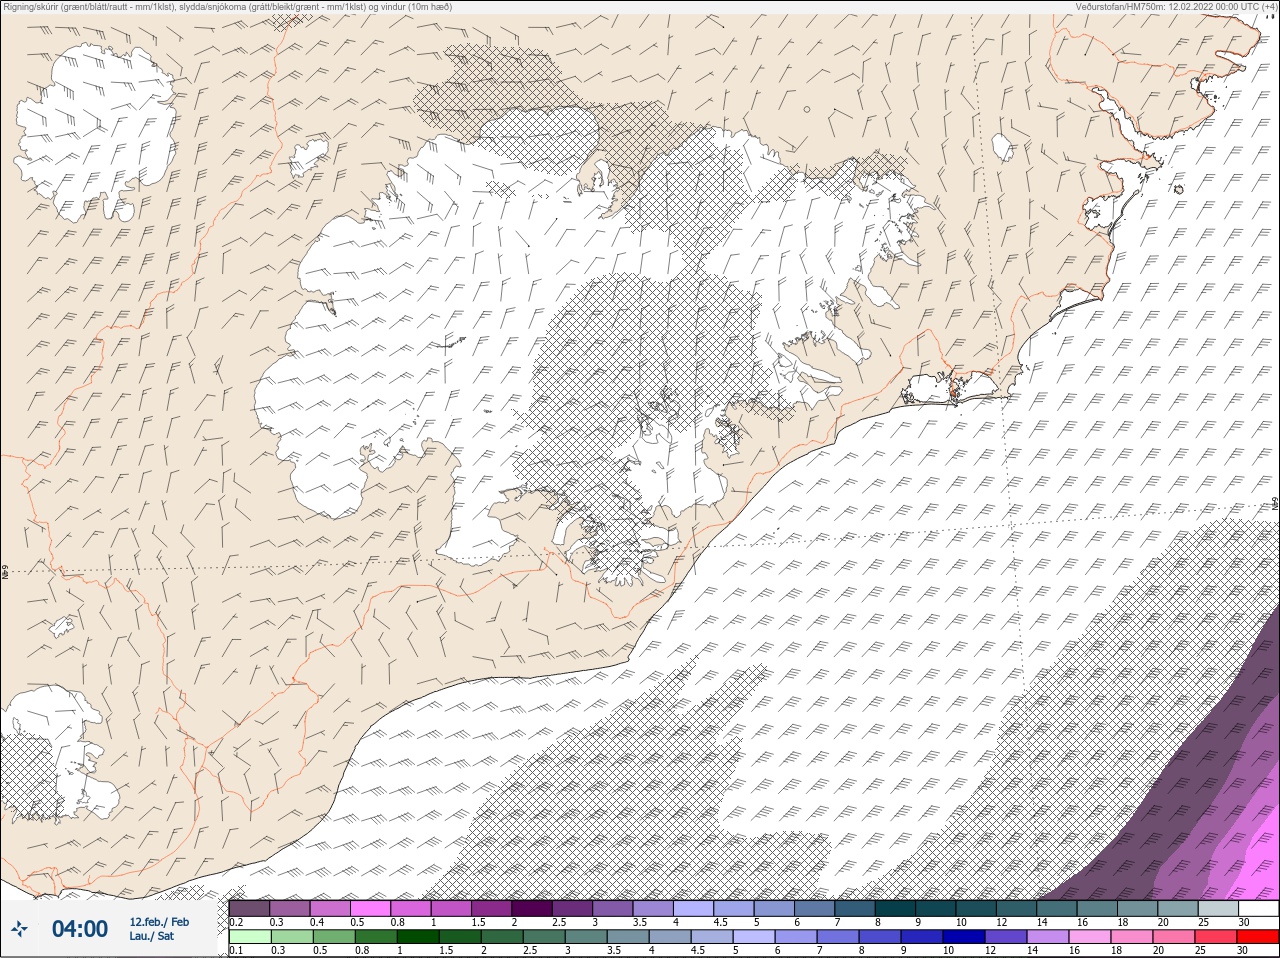Click the '12.feb./ Feb' date text

pos(159,922)
